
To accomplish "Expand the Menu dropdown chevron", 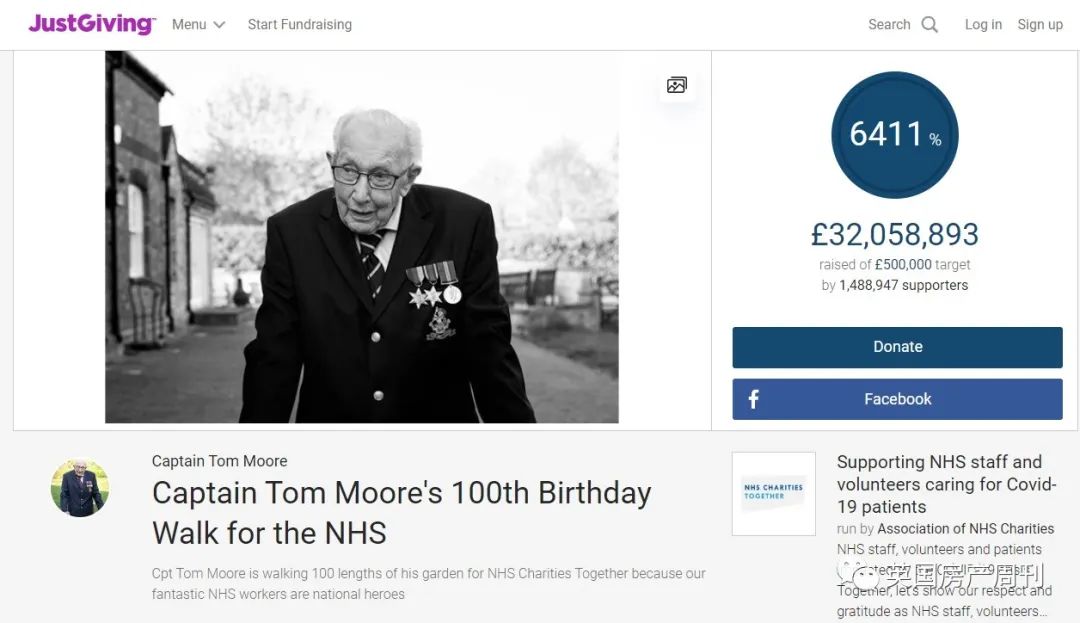I will [x=220, y=25].
